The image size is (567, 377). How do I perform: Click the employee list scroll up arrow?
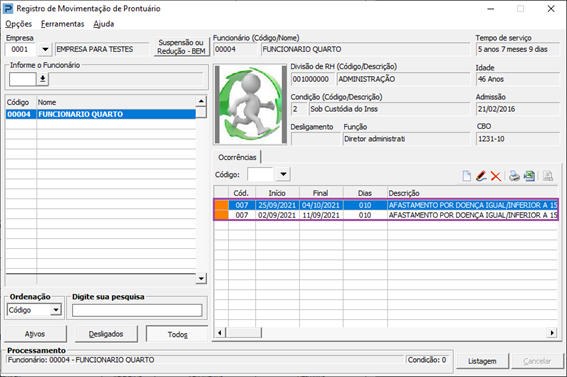pyautogui.click(x=201, y=101)
